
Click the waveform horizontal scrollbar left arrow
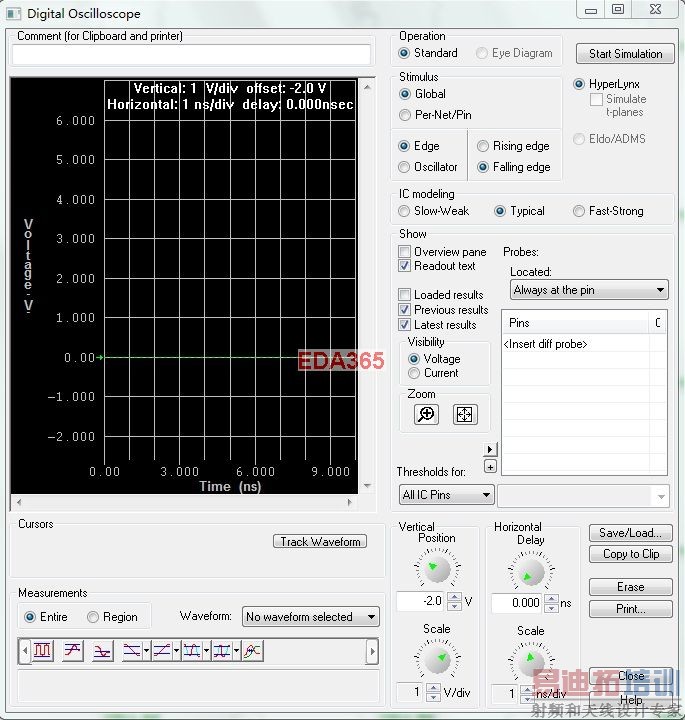pyautogui.click(x=19, y=502)
